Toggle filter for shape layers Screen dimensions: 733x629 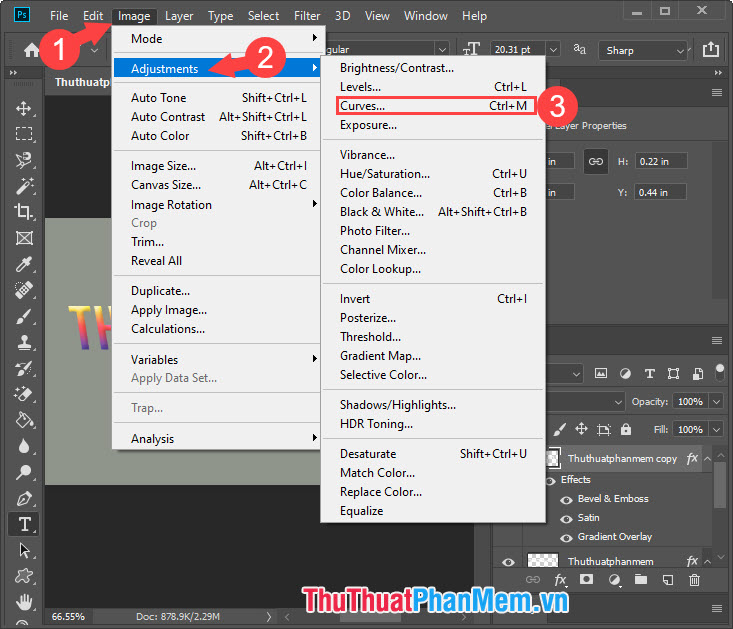click(x=673, y=373)
